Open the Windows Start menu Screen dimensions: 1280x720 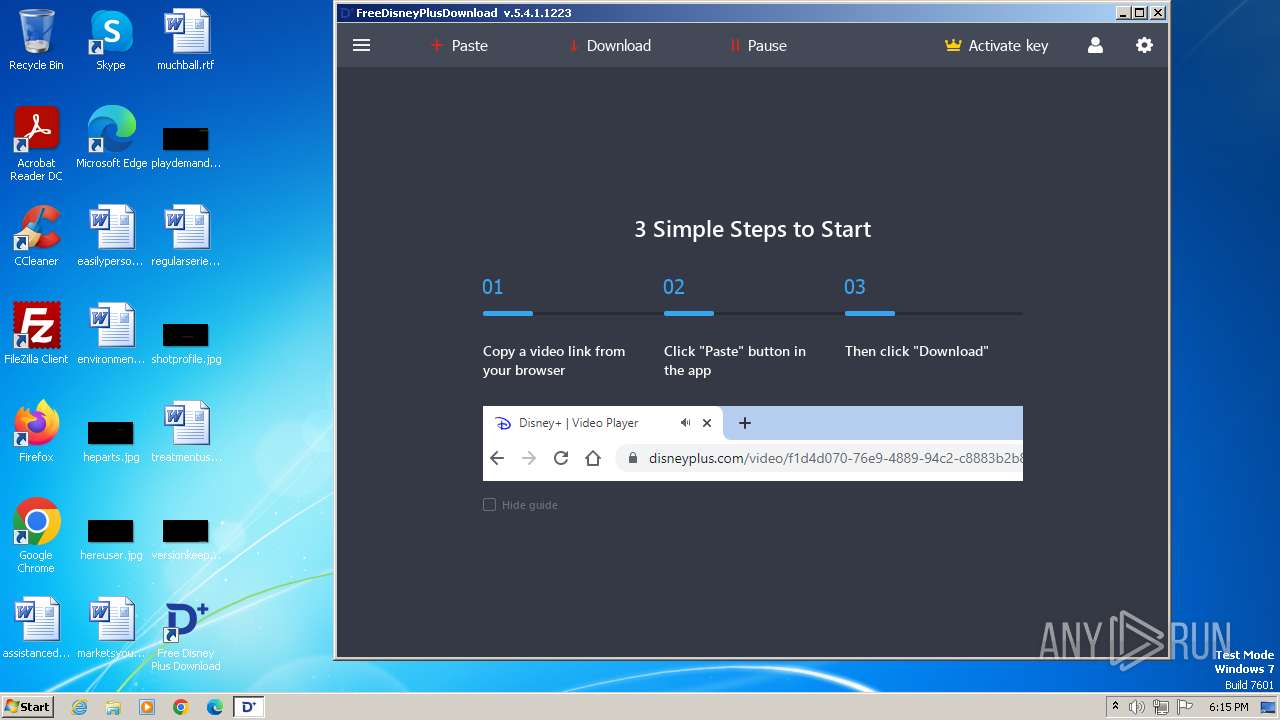(28, 707)
